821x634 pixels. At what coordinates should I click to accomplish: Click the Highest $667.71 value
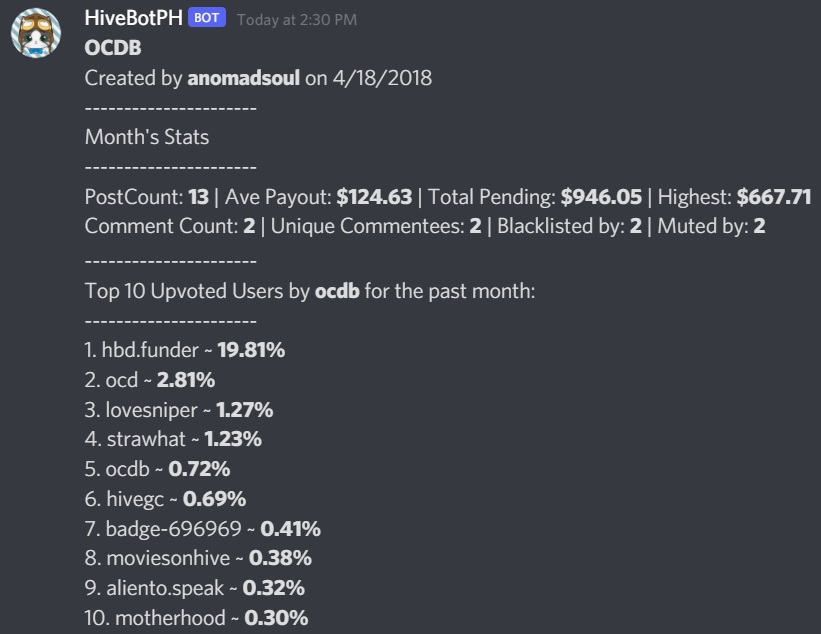(x=774, y=197)
